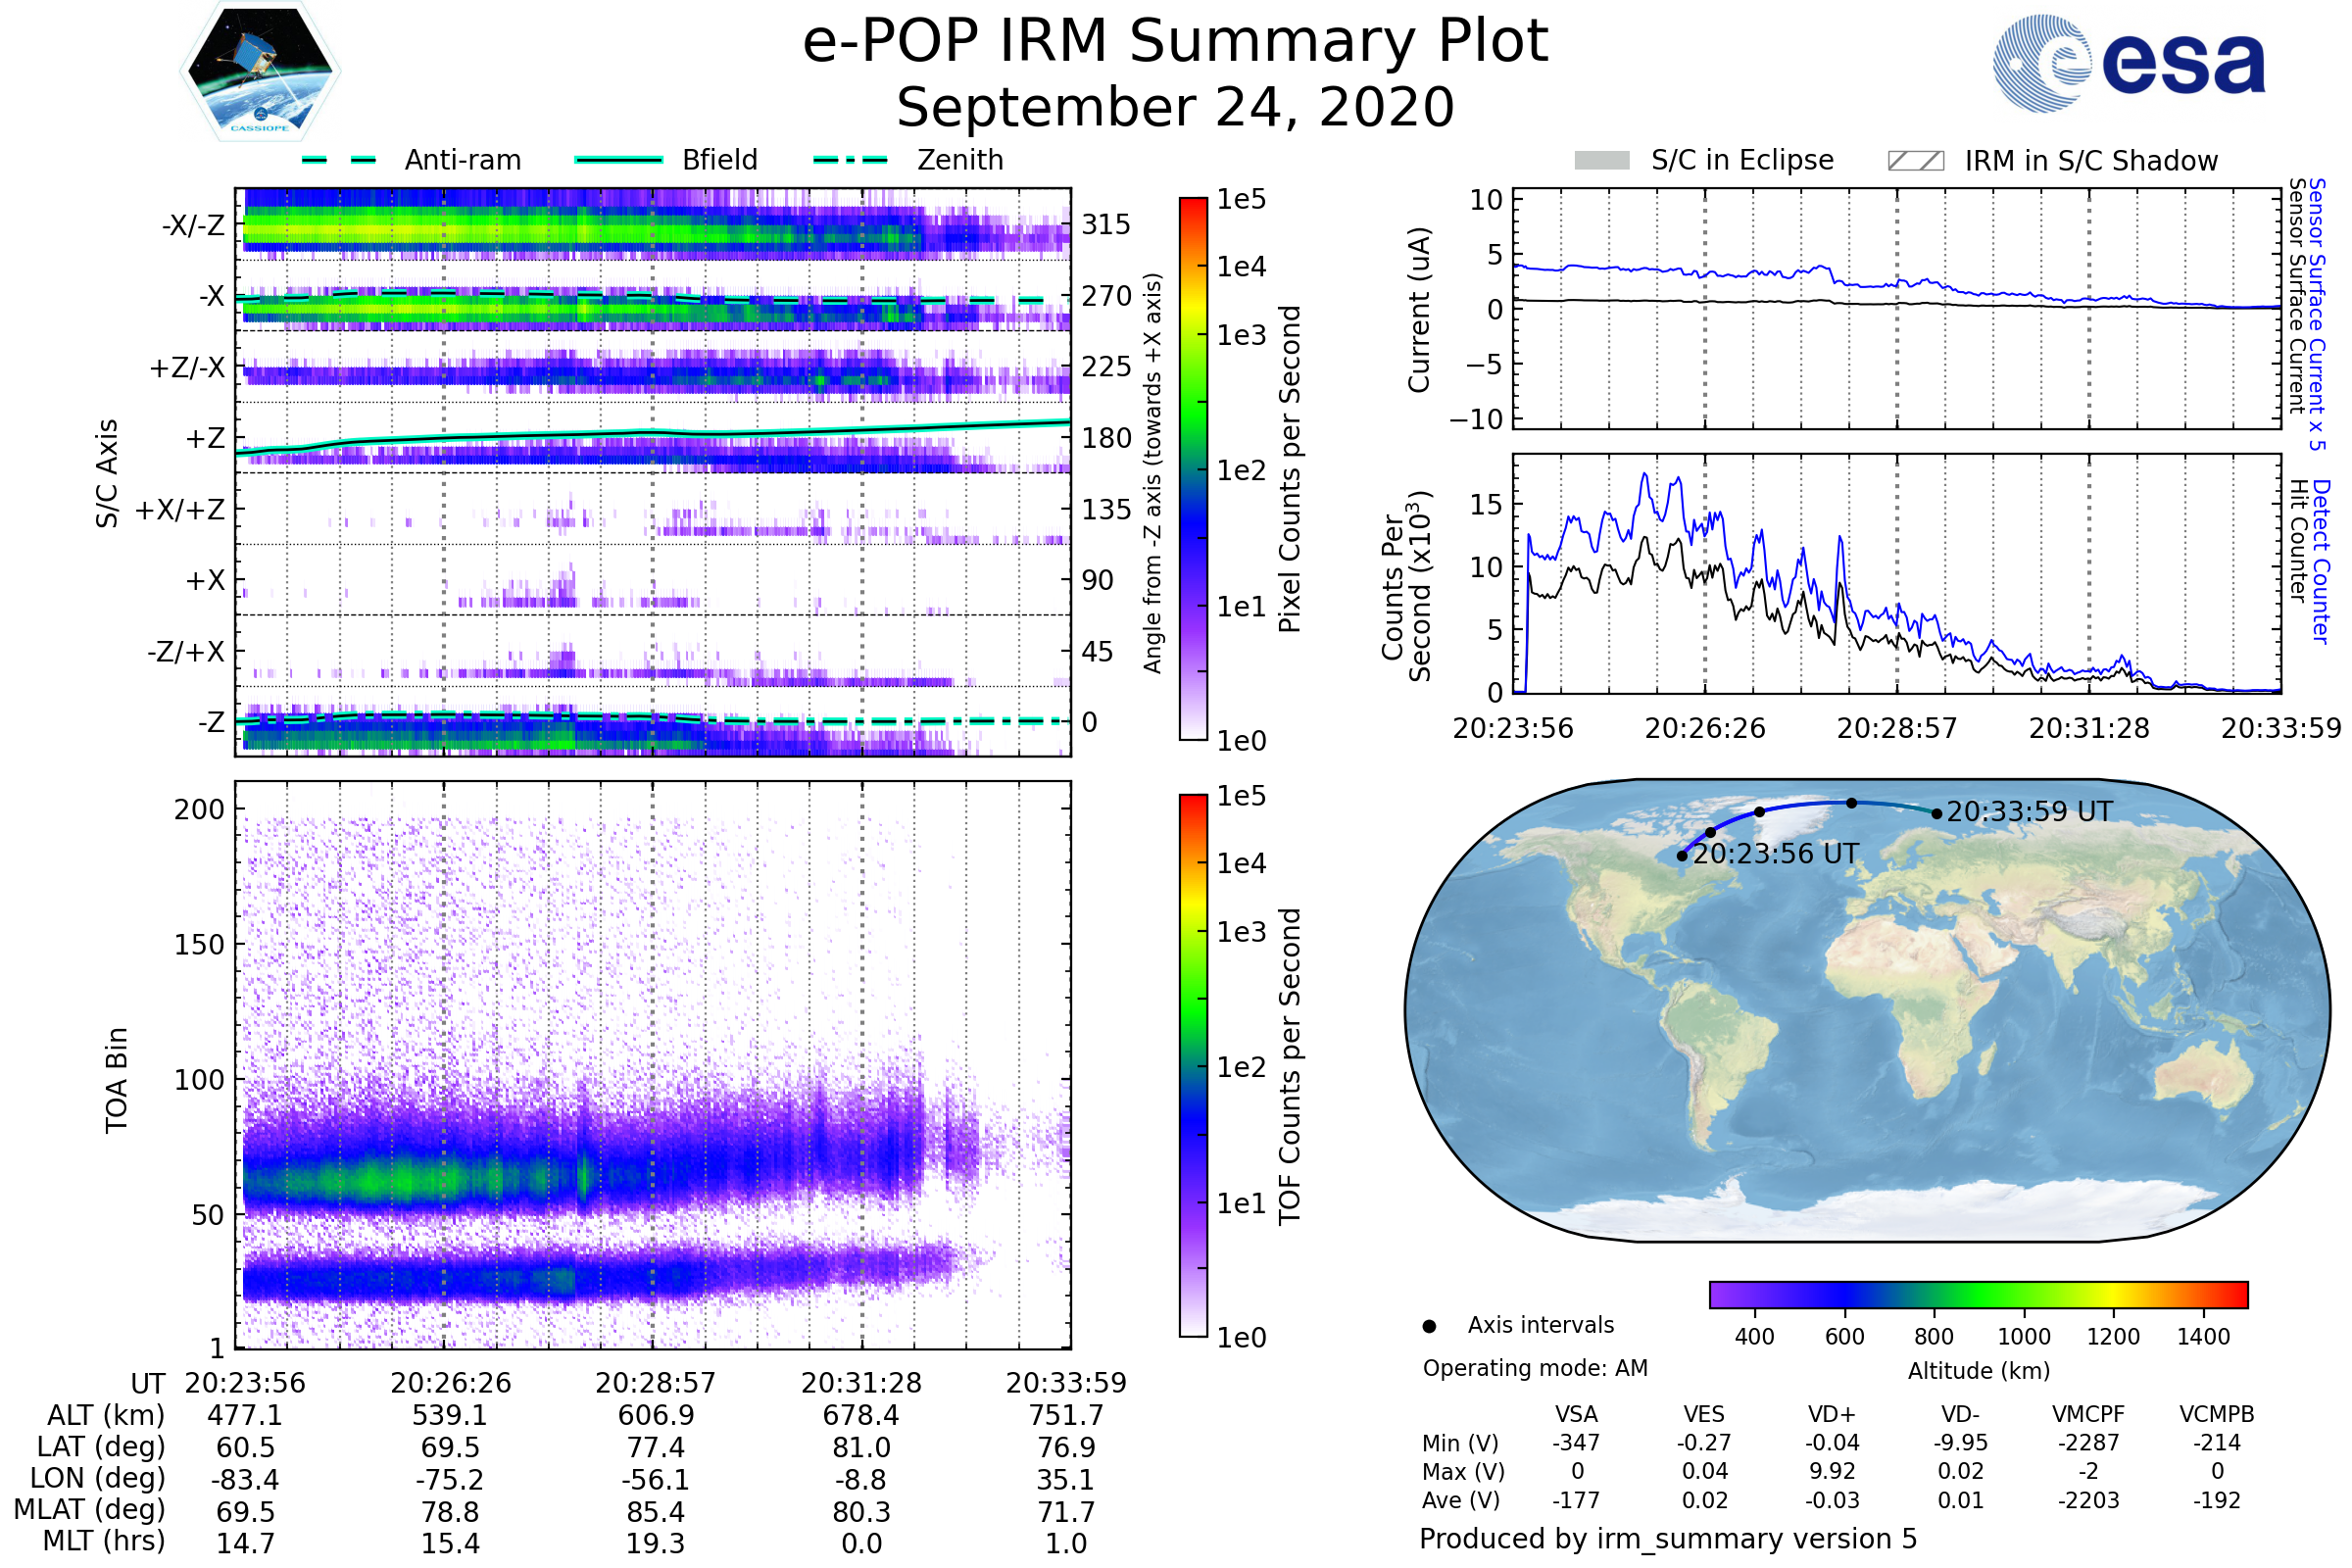
Task: Click the ESA logo
Action: coord(2128,64)
